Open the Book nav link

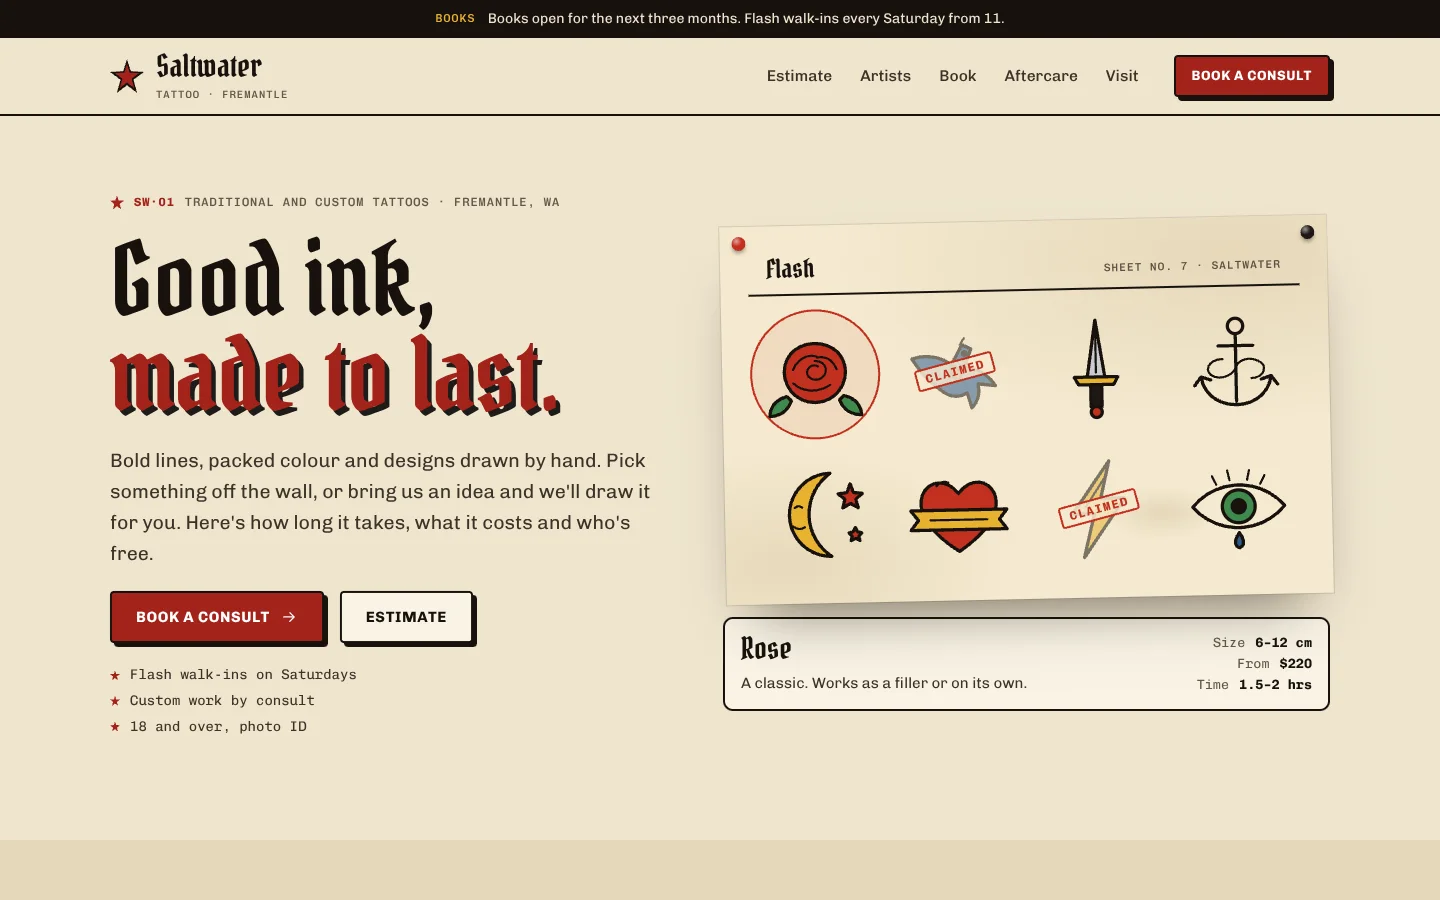pos(957,76)
